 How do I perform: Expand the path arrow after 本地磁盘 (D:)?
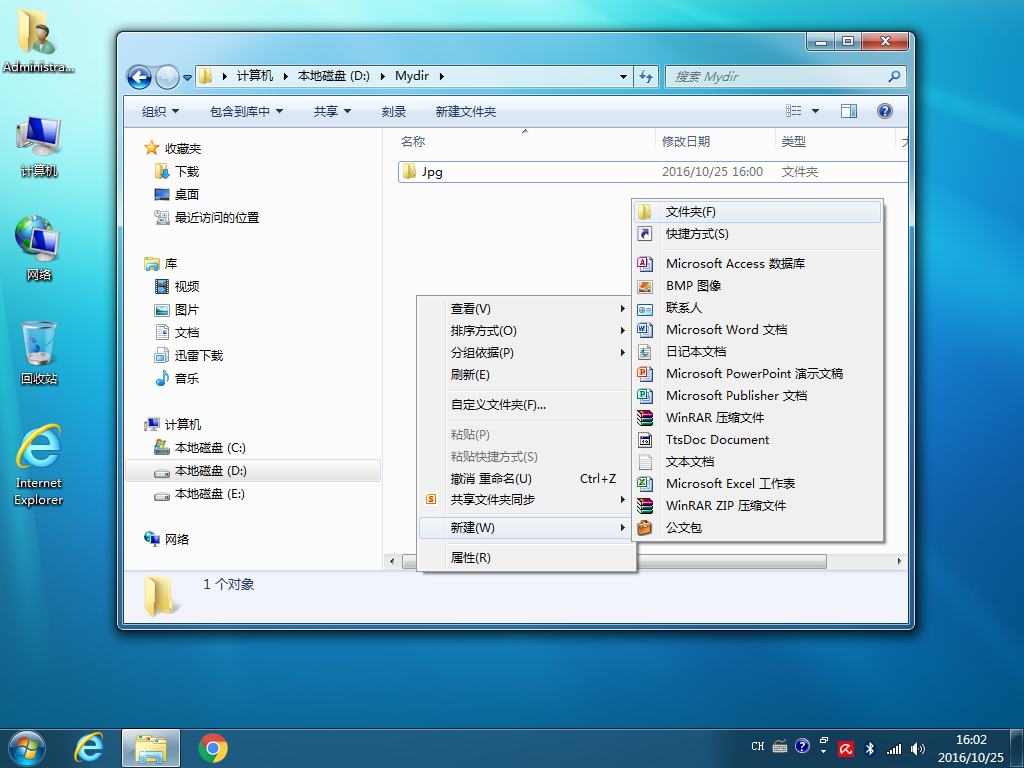(x=382, y=76)
